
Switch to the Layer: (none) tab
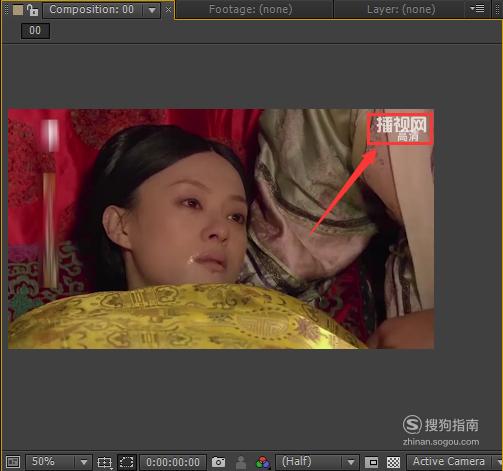(x=401, y=9)
